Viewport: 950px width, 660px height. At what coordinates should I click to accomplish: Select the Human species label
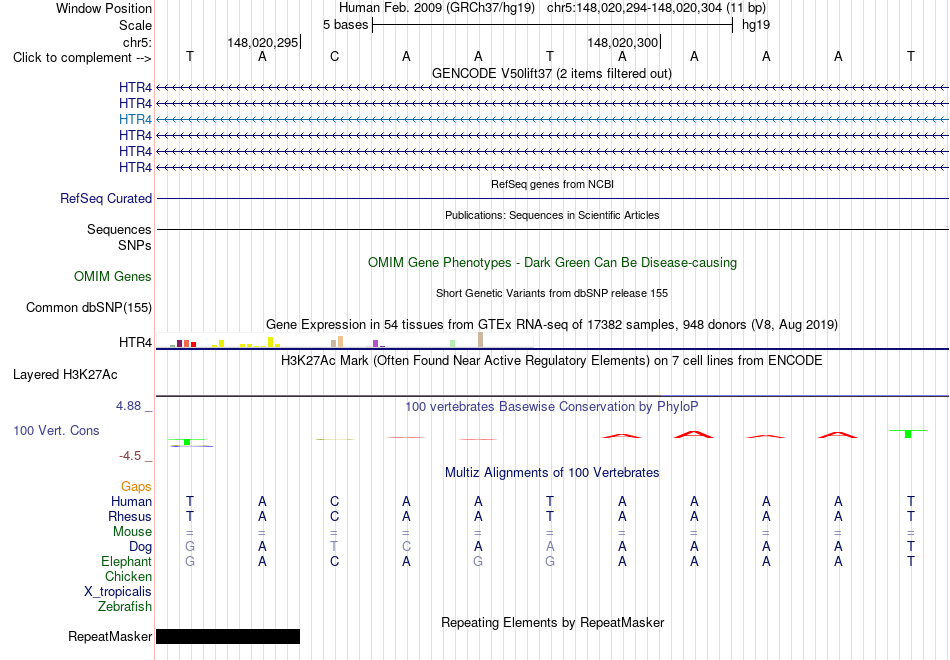131,501
